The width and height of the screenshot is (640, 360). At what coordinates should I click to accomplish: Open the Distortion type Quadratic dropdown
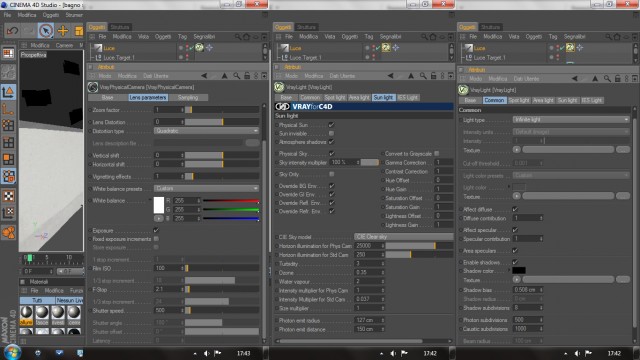pos(206,131)
